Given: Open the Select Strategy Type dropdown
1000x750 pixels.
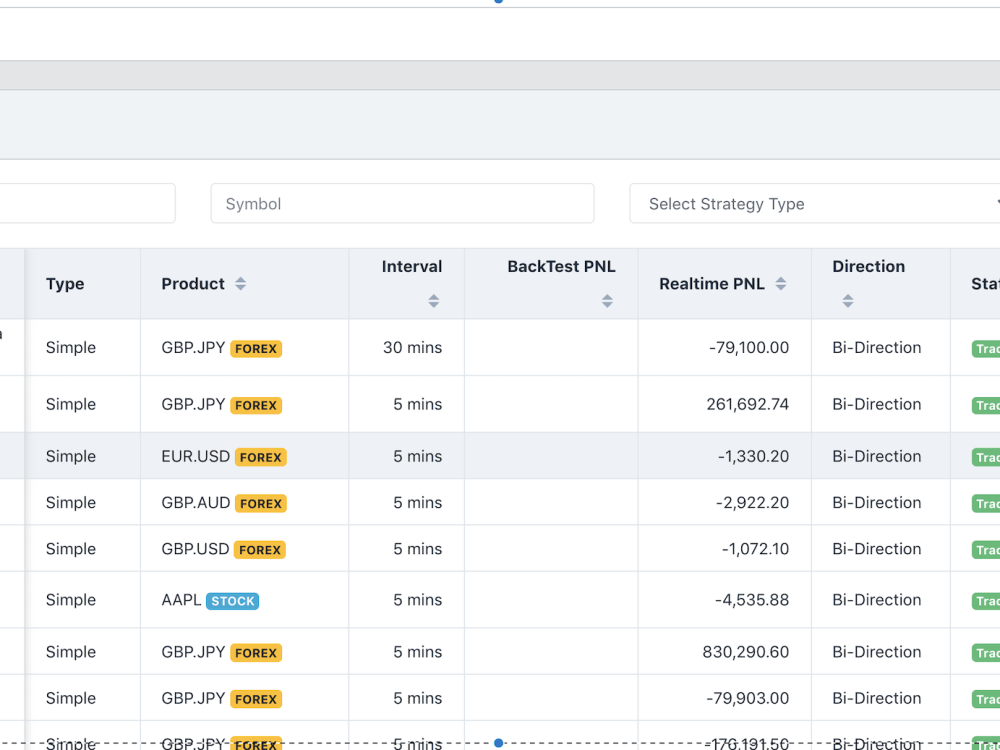Looking at the screenshot, I should pos(810,203).
